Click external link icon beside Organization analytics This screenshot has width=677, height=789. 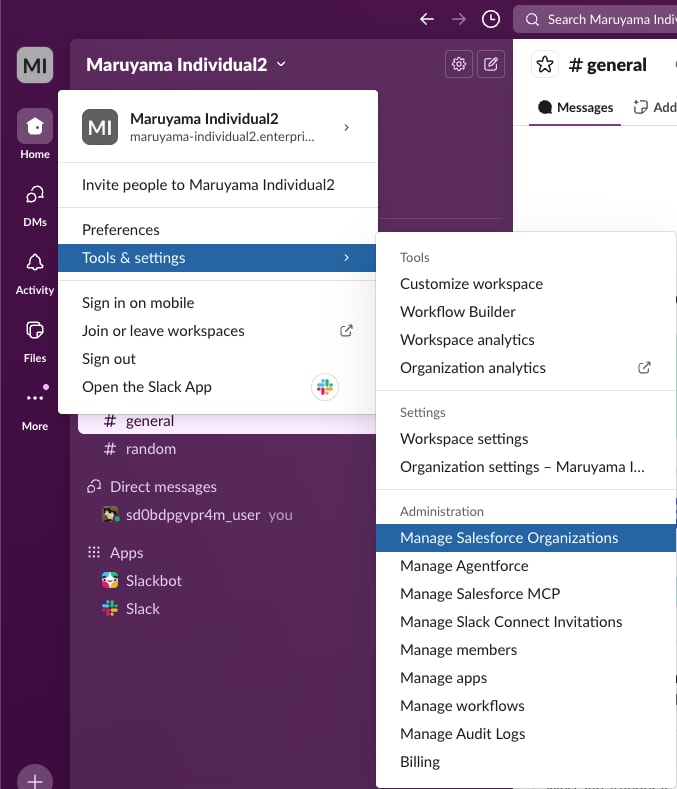pos(644,368)
